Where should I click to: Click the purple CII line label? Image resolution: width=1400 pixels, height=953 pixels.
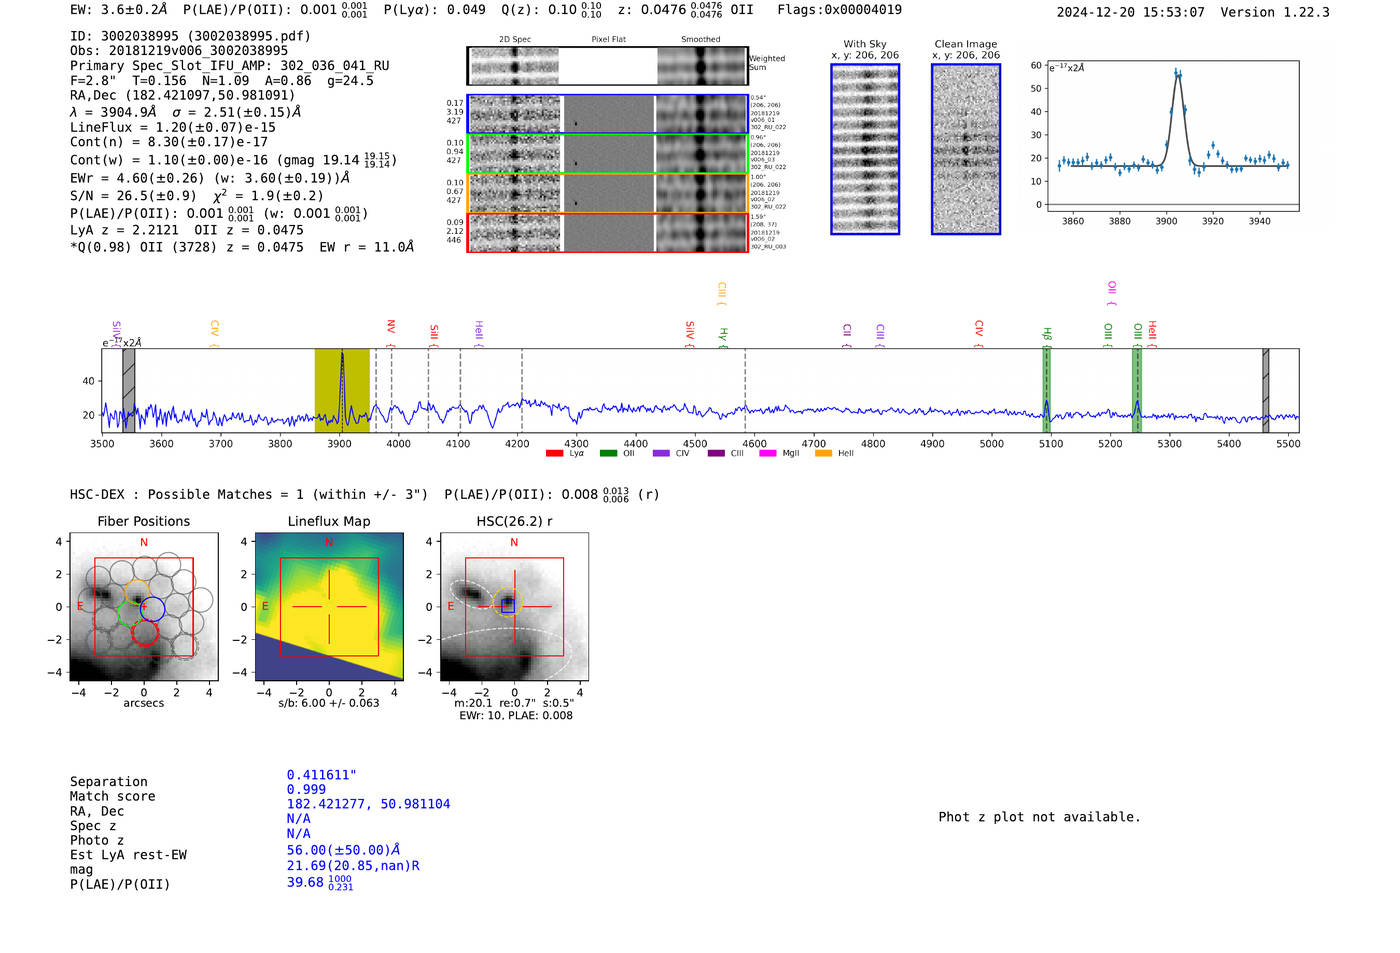pyautogui.click(x=847, y=335)
